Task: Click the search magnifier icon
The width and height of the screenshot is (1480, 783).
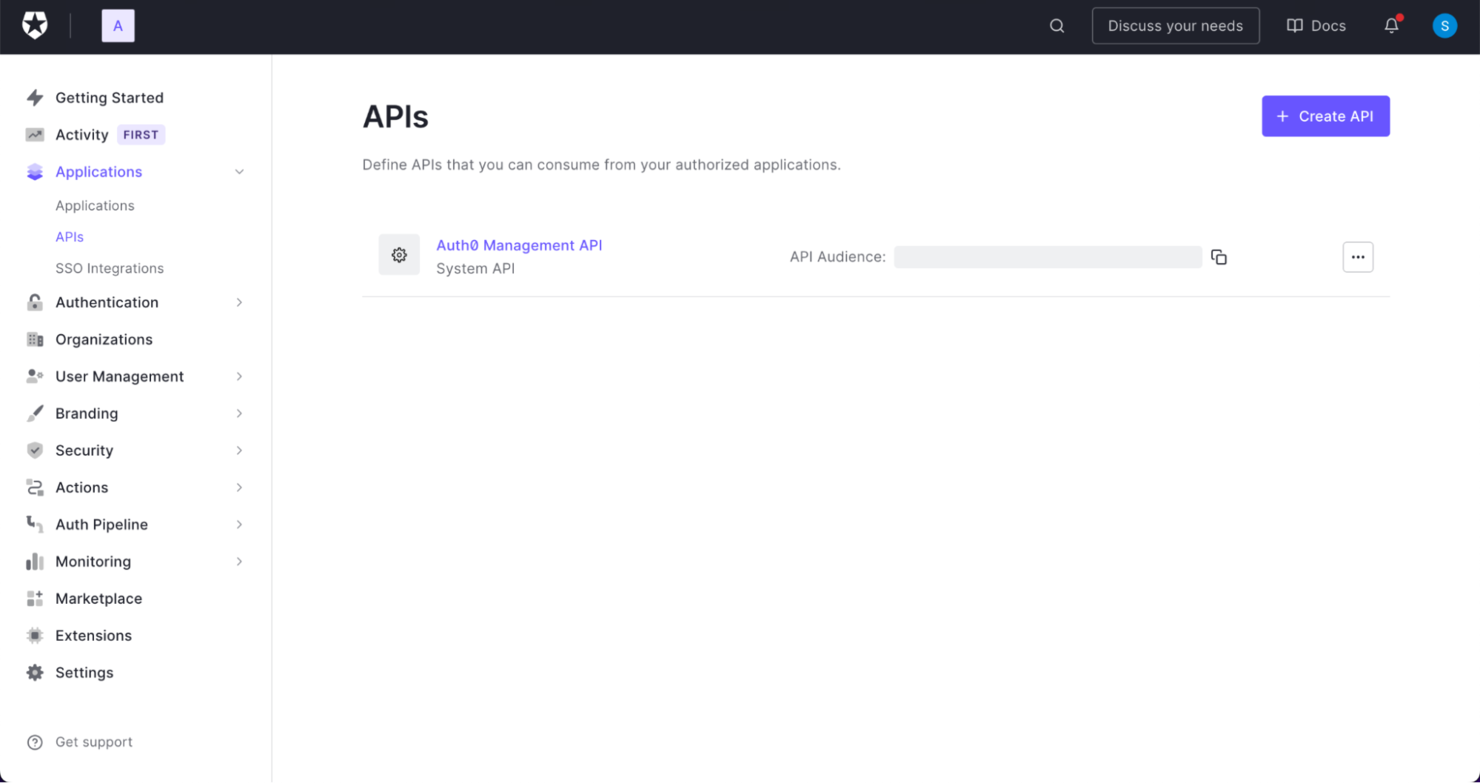Action: click(1056, 25)
